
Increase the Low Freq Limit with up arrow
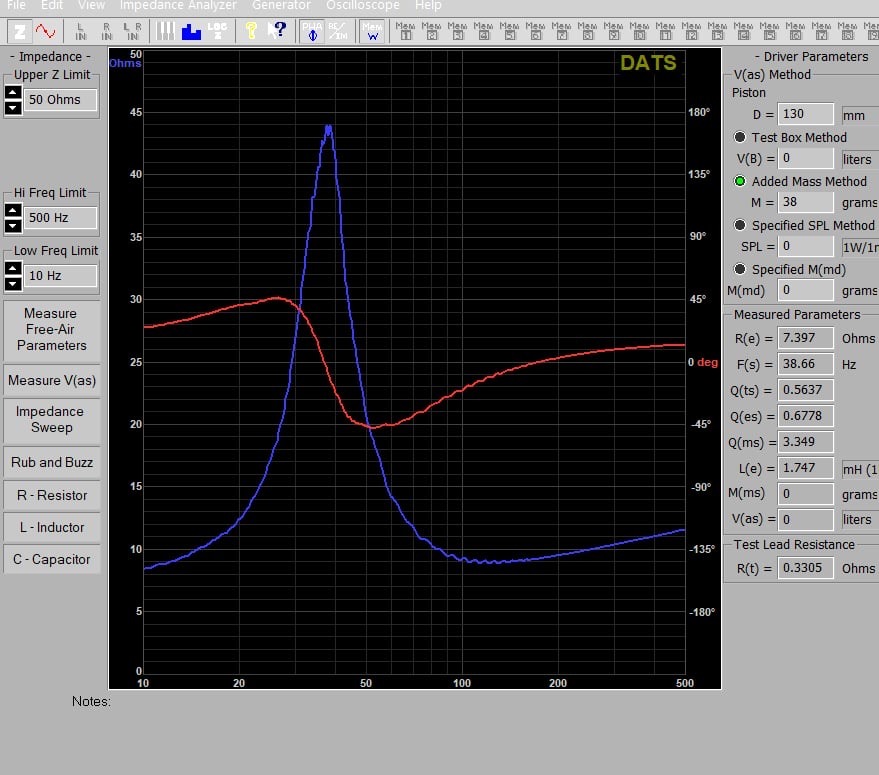[x=13, y=269]
